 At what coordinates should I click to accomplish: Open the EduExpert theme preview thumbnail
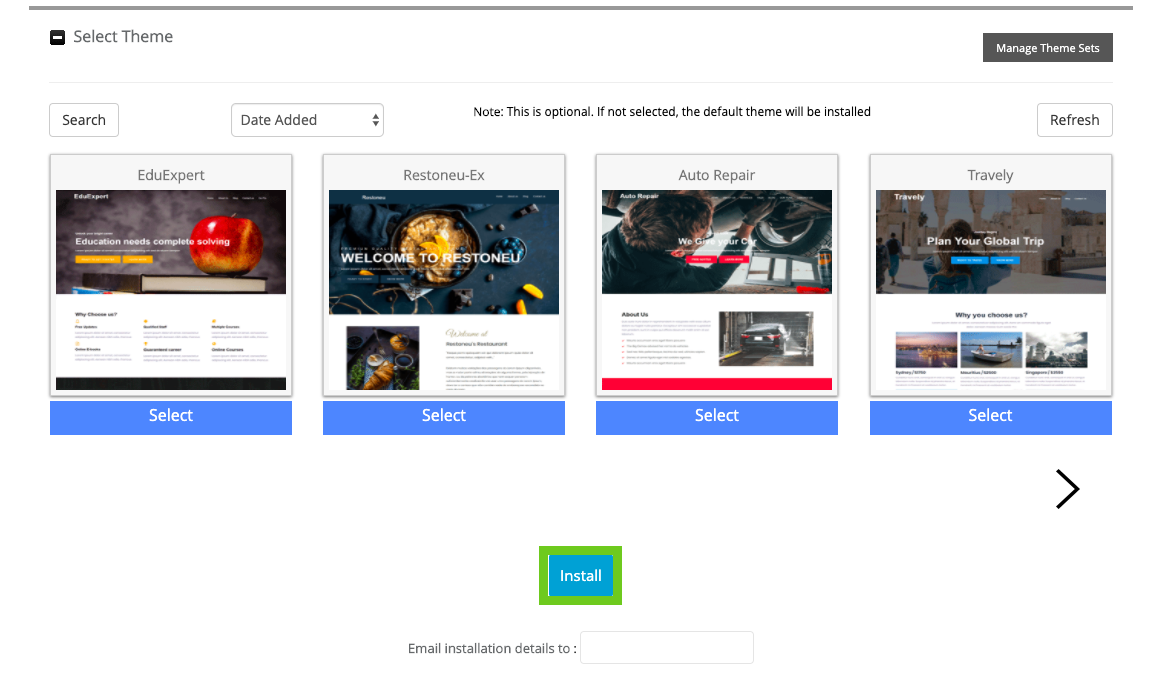[171, 290]
